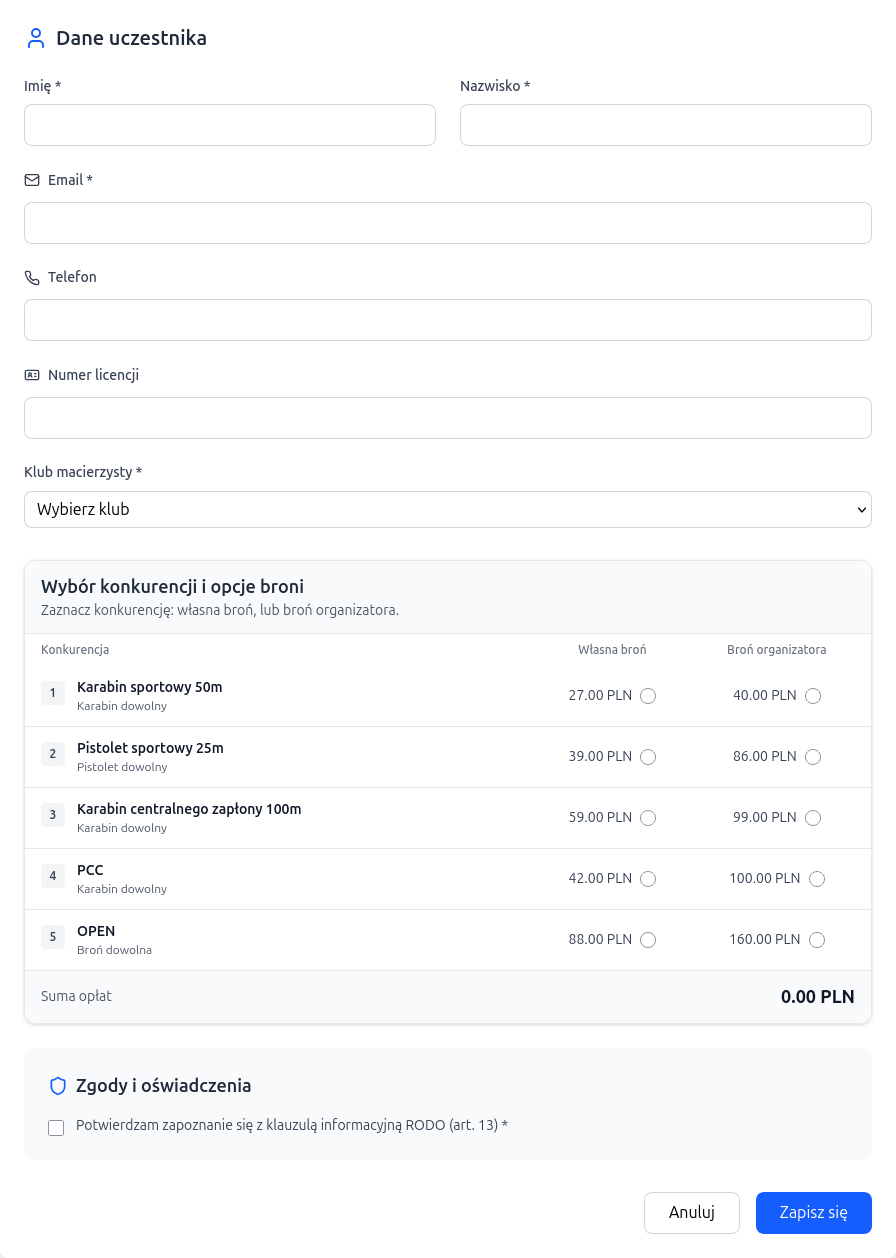
Task: Click the Numer licencji input field
Action: 448,418
